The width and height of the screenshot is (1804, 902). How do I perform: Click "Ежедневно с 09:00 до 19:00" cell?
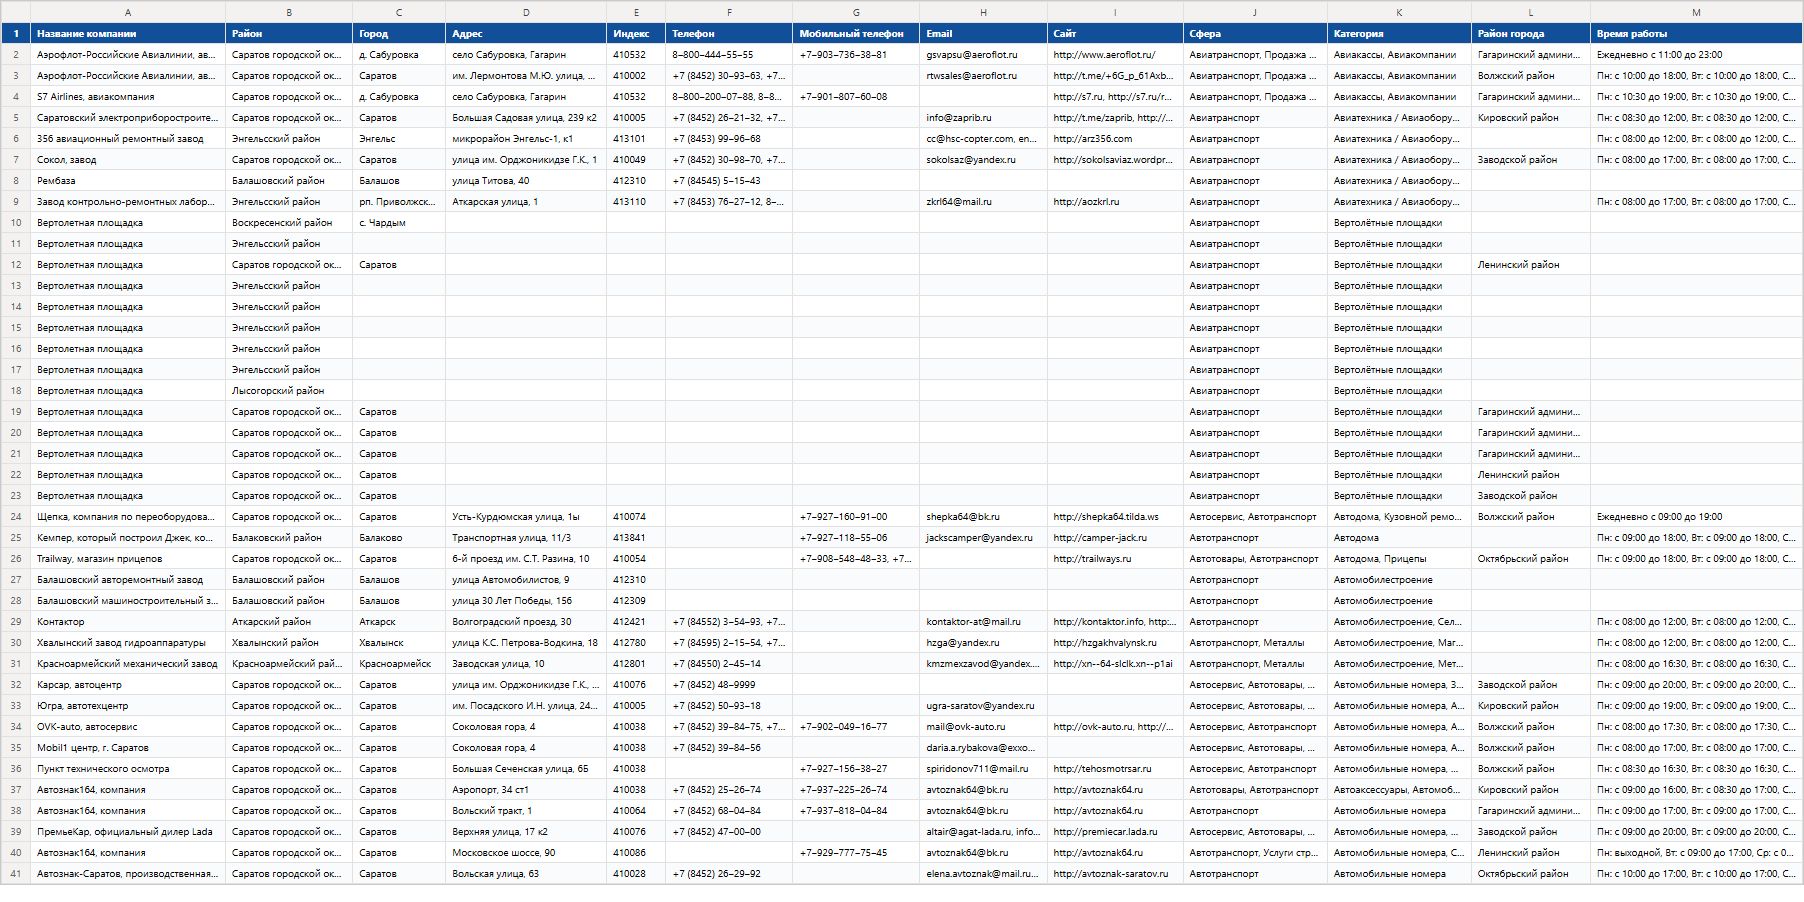tap(1696, 517)
